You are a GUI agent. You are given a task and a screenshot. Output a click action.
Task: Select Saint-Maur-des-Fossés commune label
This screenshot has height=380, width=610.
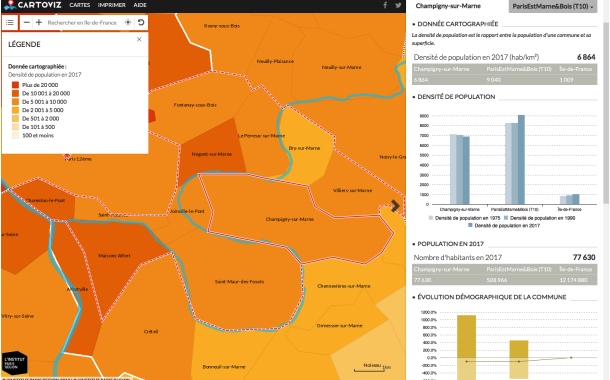tap(239, 282)
